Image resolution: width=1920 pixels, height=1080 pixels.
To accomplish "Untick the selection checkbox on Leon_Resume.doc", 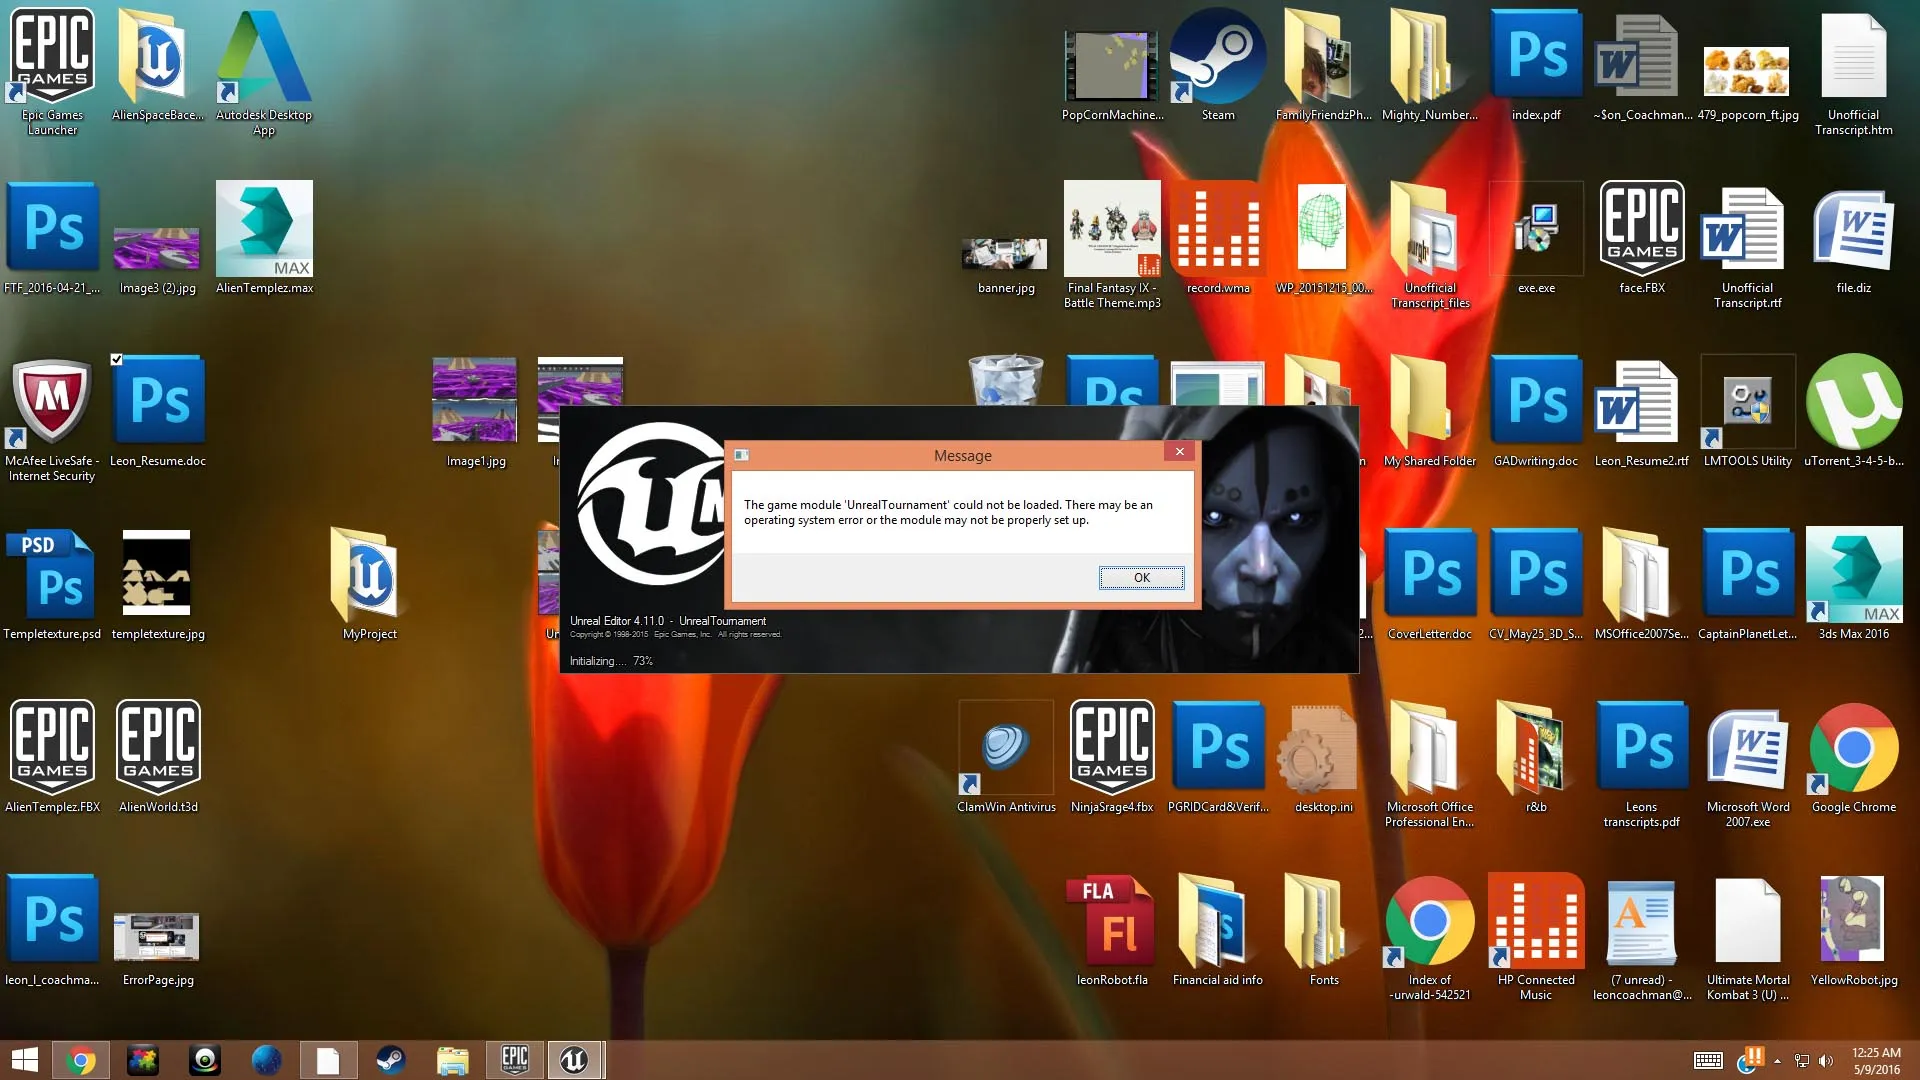I will tap(117, 360).
